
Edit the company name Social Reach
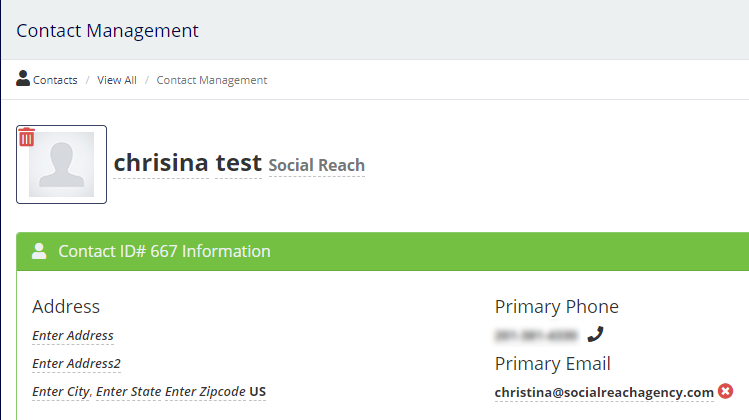click(x=317, y=166)
